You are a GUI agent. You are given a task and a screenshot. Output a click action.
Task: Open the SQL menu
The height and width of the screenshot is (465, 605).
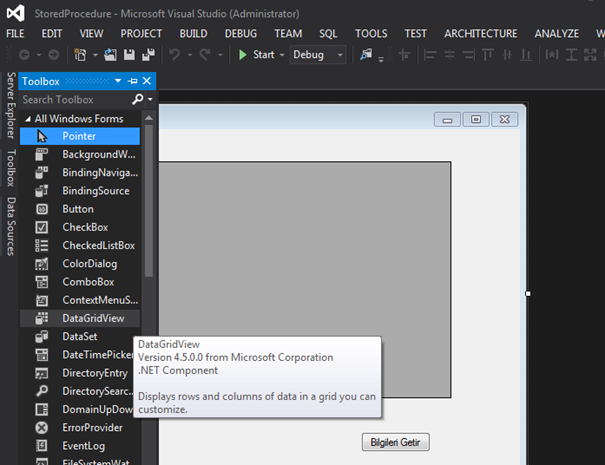point(328,34)
